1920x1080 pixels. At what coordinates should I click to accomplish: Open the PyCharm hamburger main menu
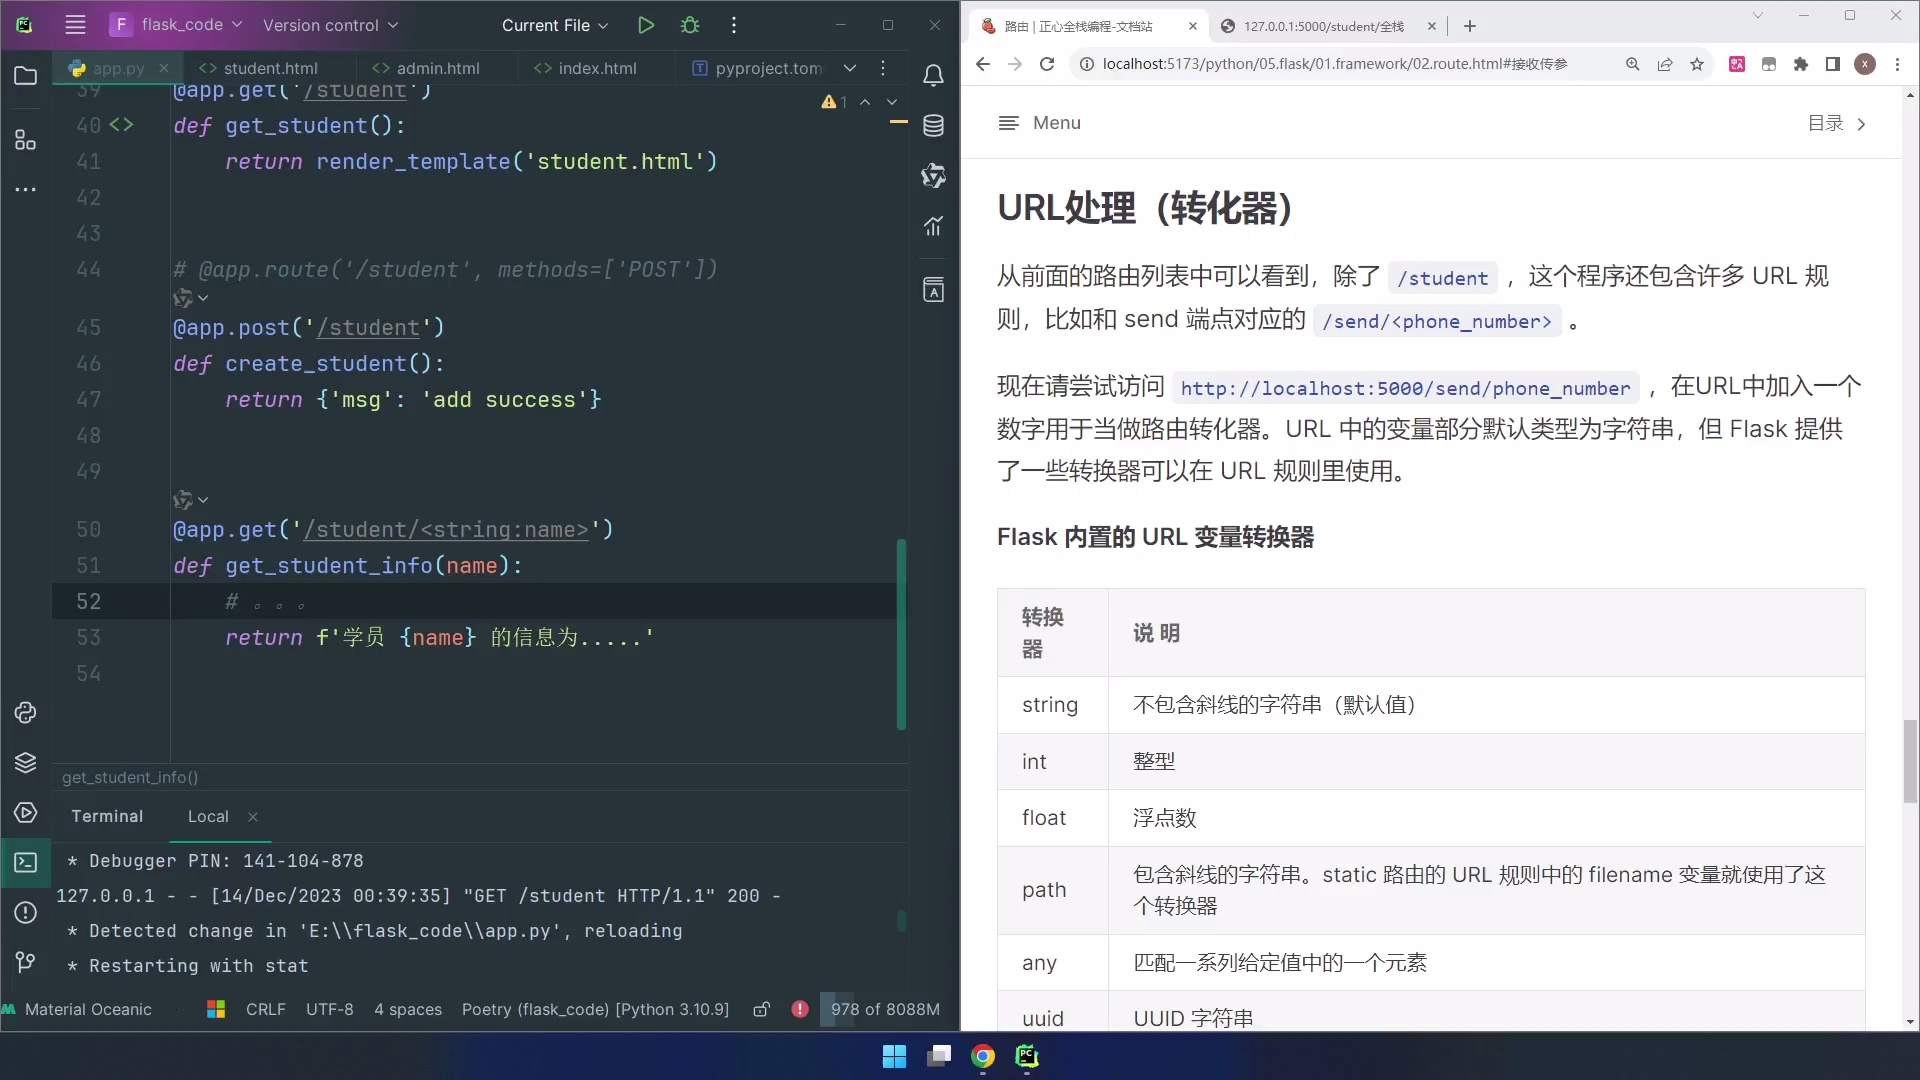click(x=76, y=25)
